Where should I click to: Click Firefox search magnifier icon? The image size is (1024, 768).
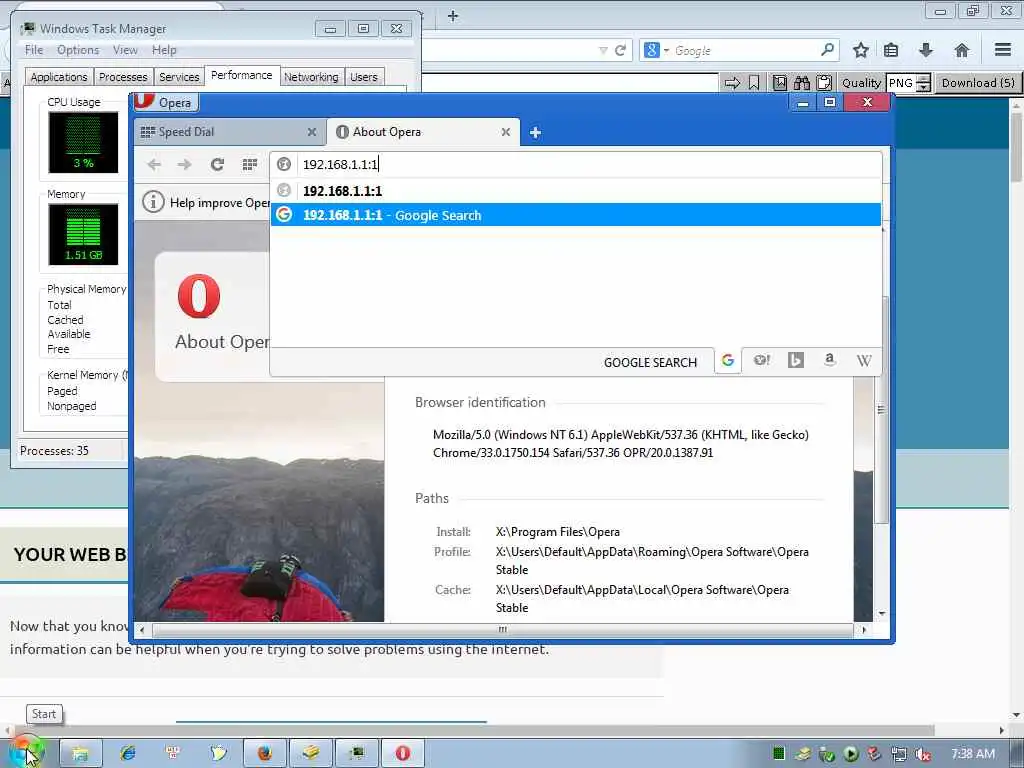(x=827, y=50)
